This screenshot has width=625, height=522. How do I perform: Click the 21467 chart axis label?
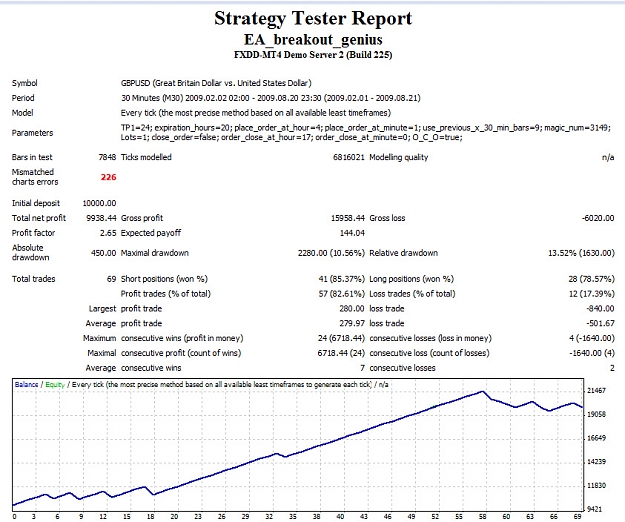pos(596,391)
